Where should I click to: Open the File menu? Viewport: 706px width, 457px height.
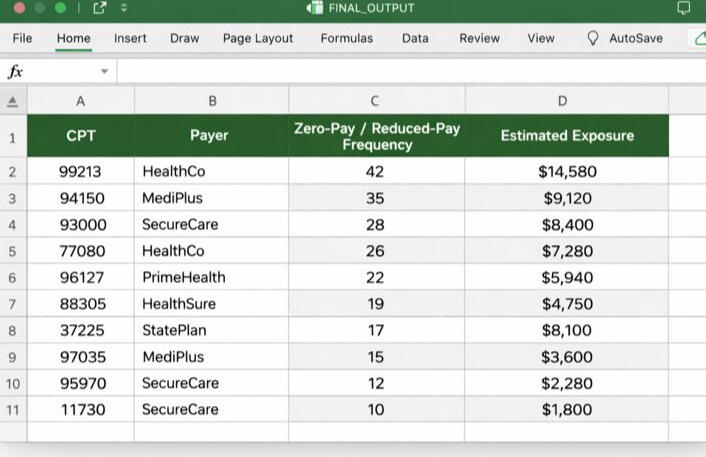click(22, 38)
